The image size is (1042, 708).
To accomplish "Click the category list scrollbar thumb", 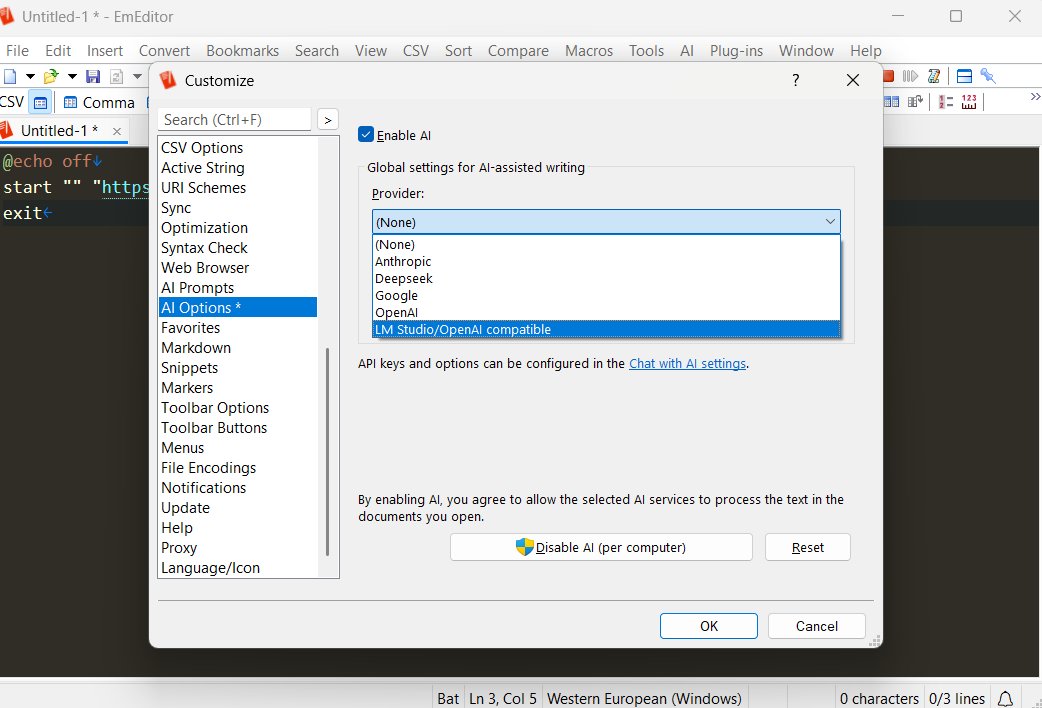I will 328,452.
